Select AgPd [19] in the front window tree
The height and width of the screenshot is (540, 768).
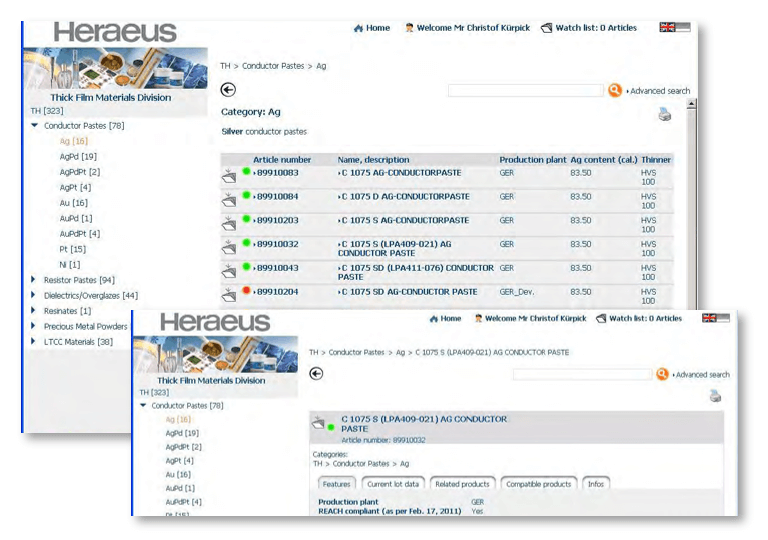(182, 433)
